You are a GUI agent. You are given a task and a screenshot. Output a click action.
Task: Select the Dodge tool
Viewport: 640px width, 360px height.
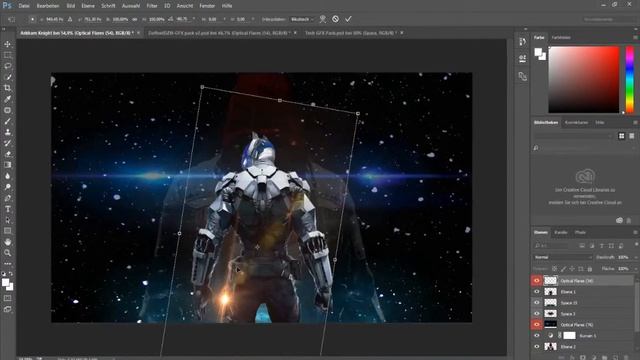[7, 187]
